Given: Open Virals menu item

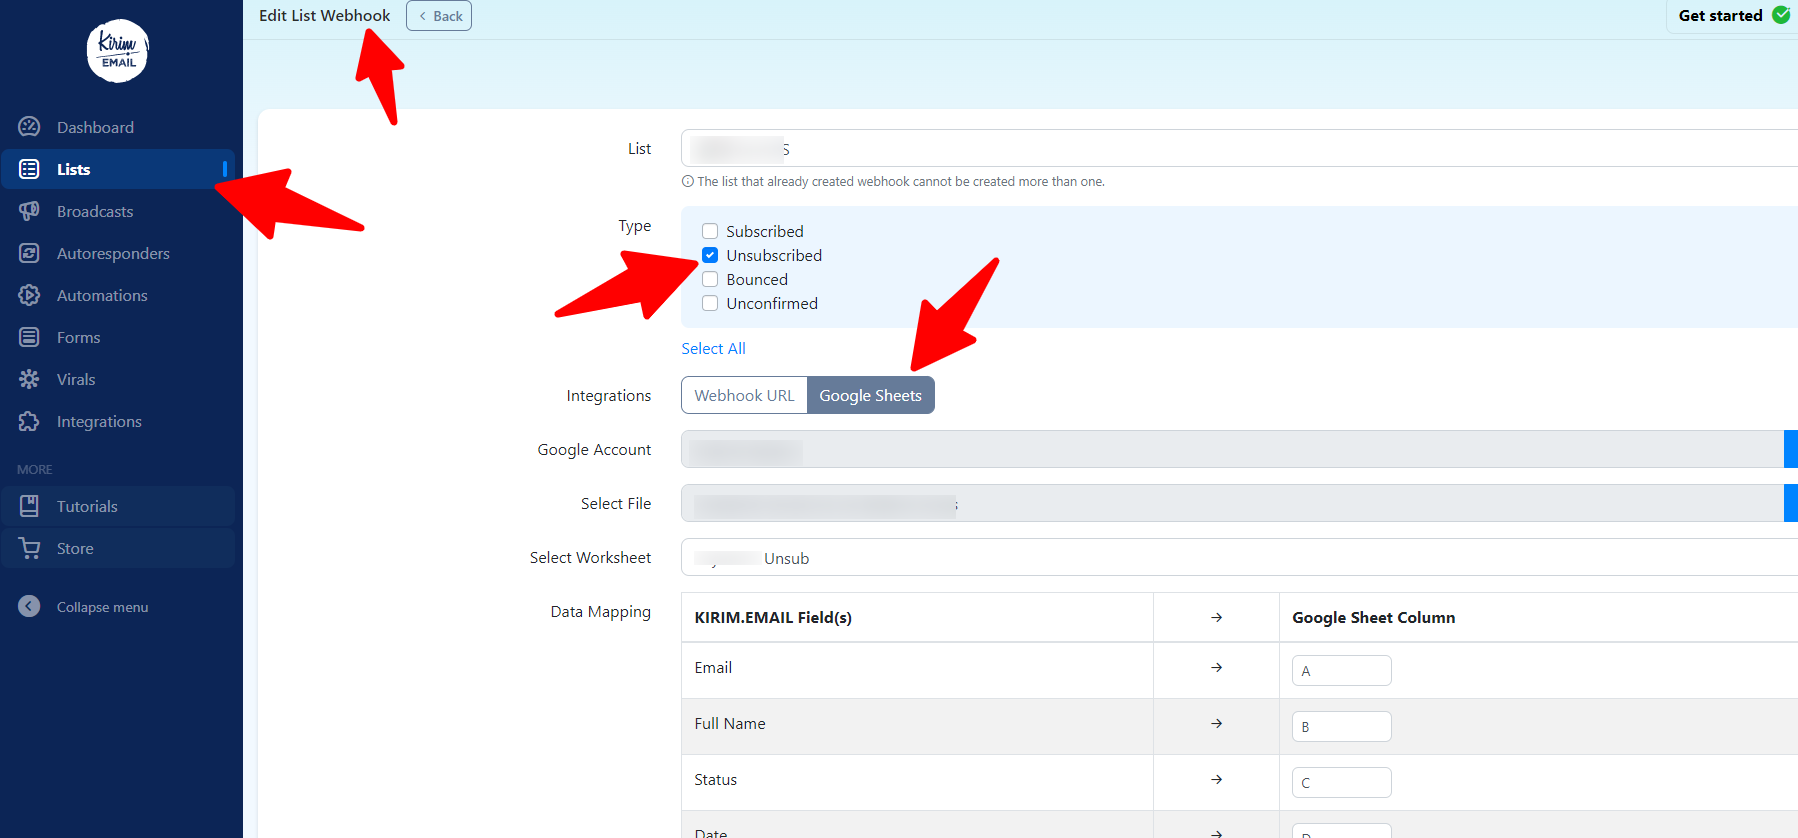Looking at the screenshot, I should click(x=76, y=379).
